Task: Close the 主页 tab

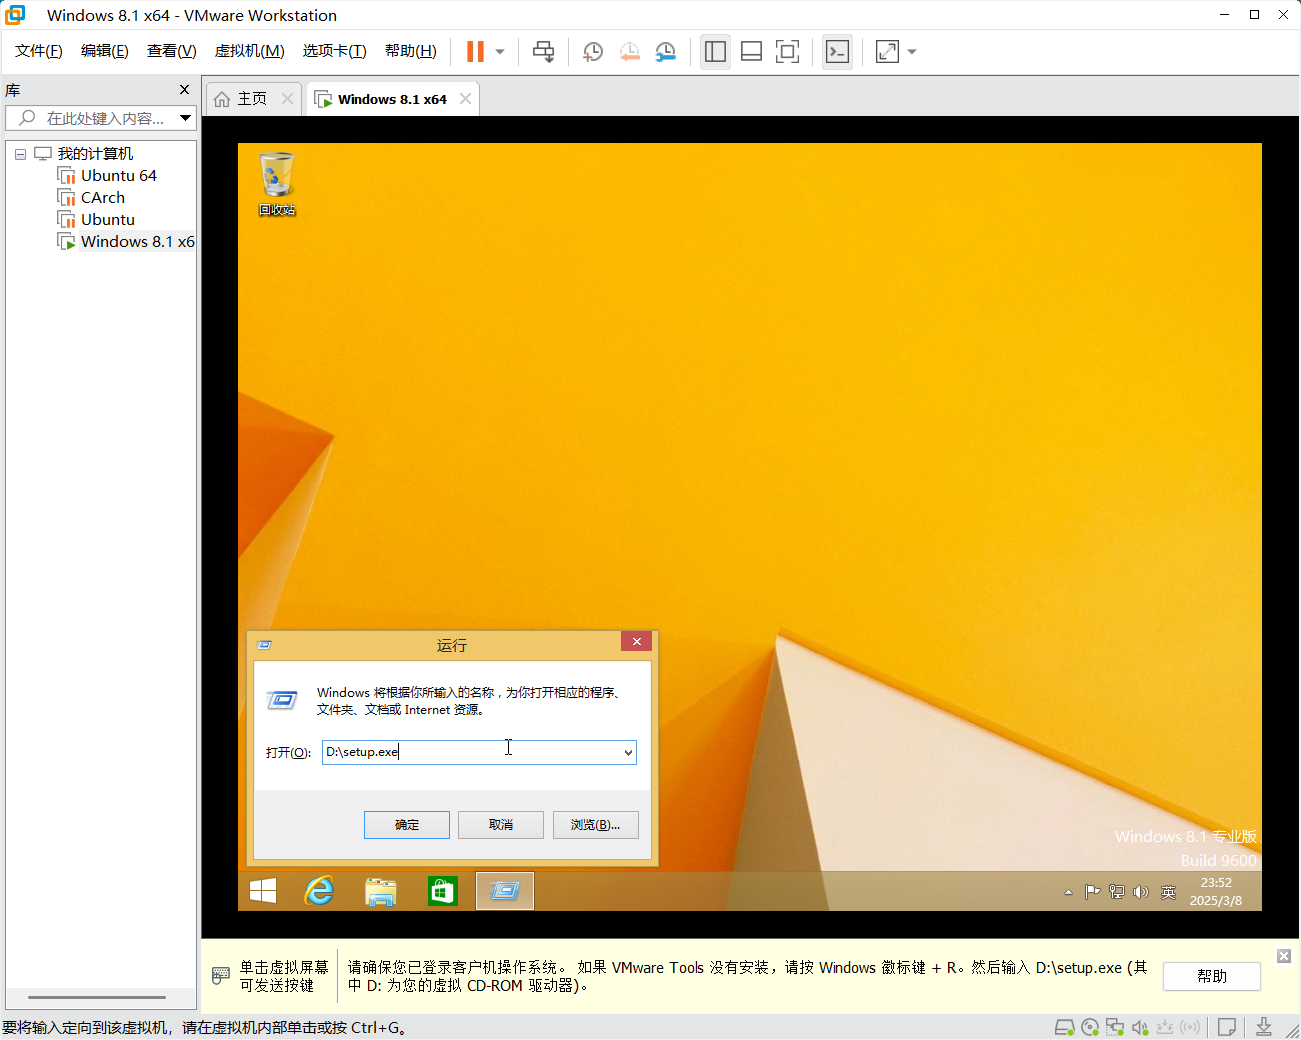Action: [x=288, y=98]
